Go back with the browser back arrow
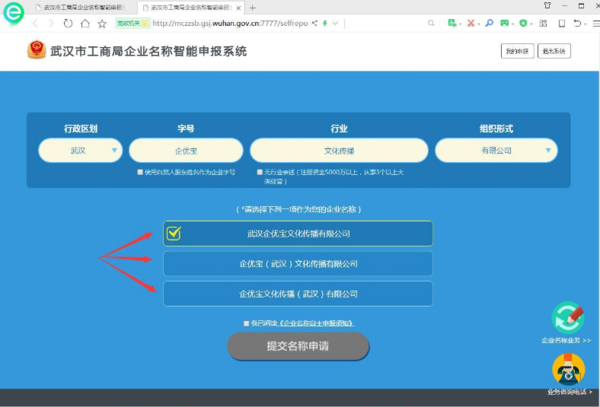 [35, 24]
